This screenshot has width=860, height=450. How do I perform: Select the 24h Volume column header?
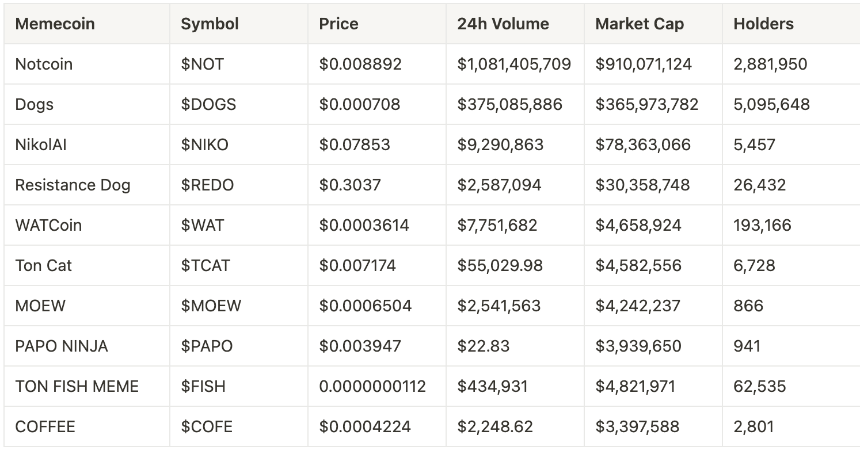point(503,24)
